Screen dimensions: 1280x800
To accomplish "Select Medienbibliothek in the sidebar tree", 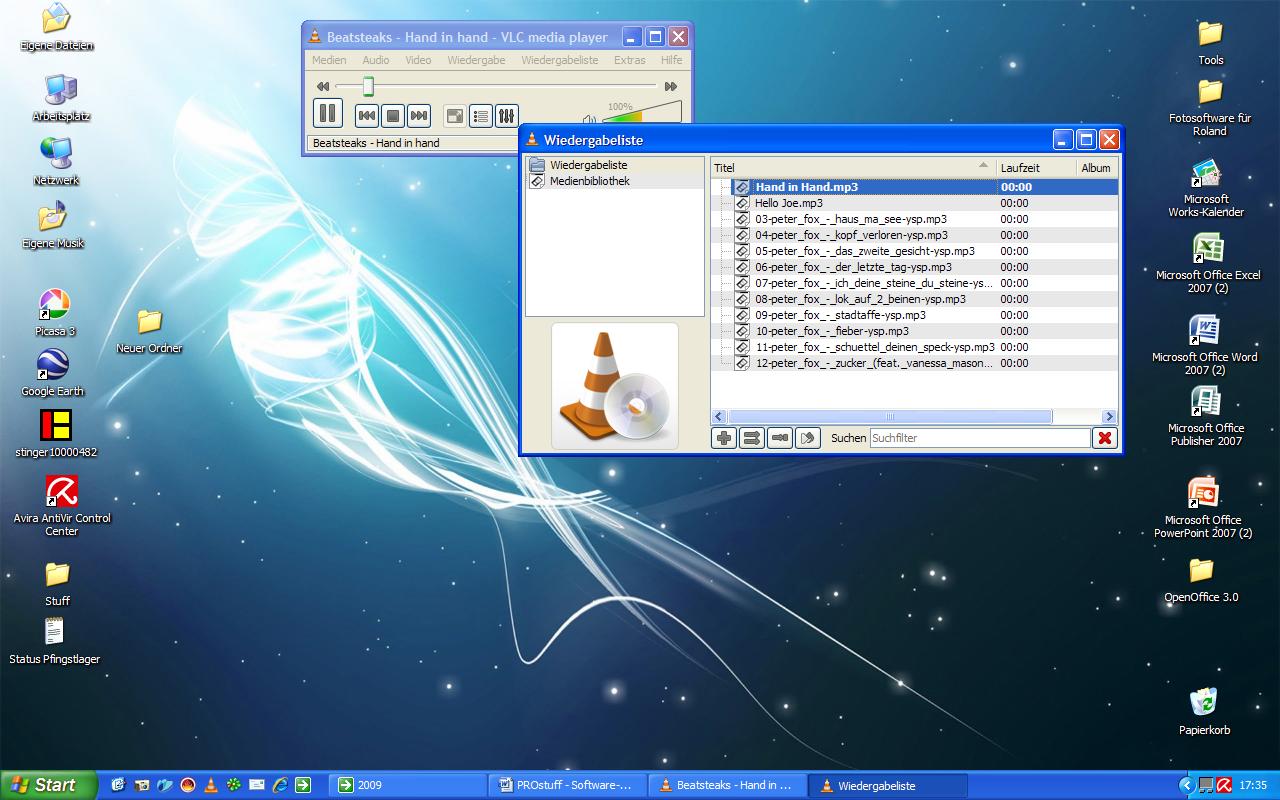I will [x=589, y=181].
